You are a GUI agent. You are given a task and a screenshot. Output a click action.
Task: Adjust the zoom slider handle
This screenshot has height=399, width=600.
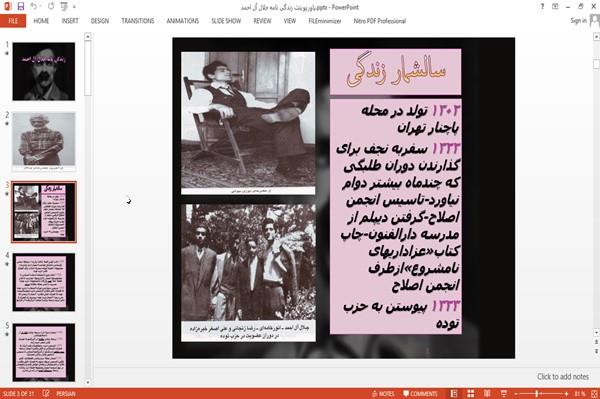(537, 394)
